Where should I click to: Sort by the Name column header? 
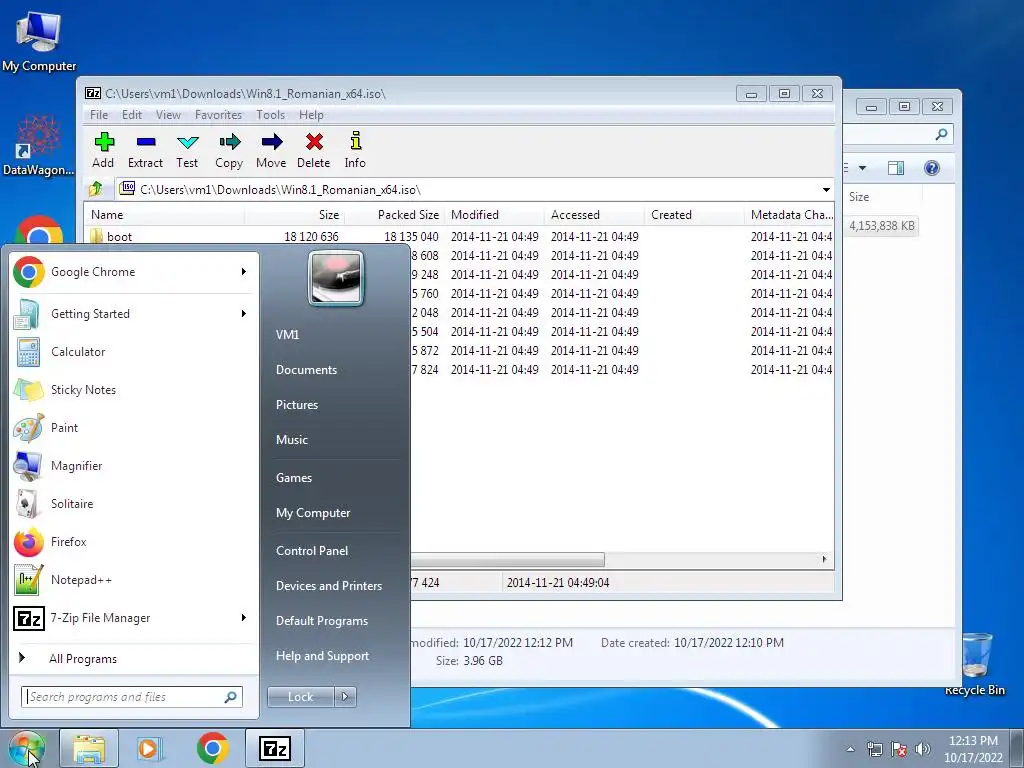[165, 215]
